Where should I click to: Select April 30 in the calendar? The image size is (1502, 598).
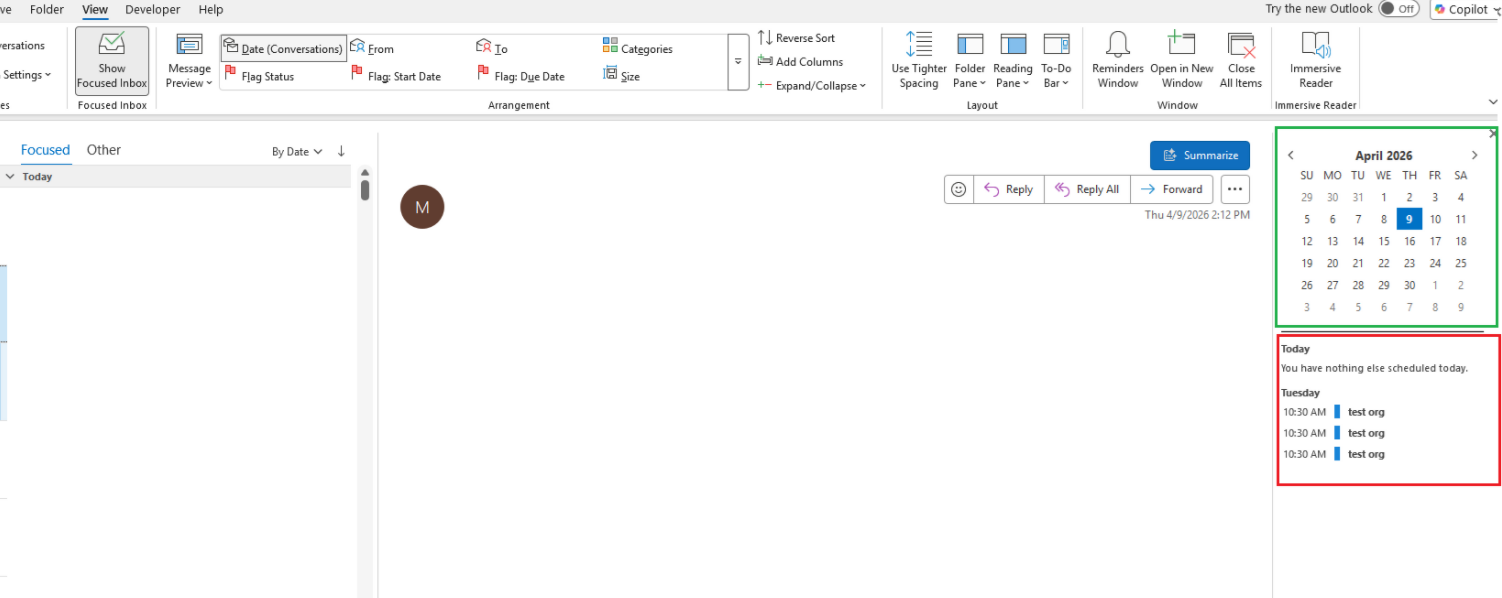(1409, 285)
